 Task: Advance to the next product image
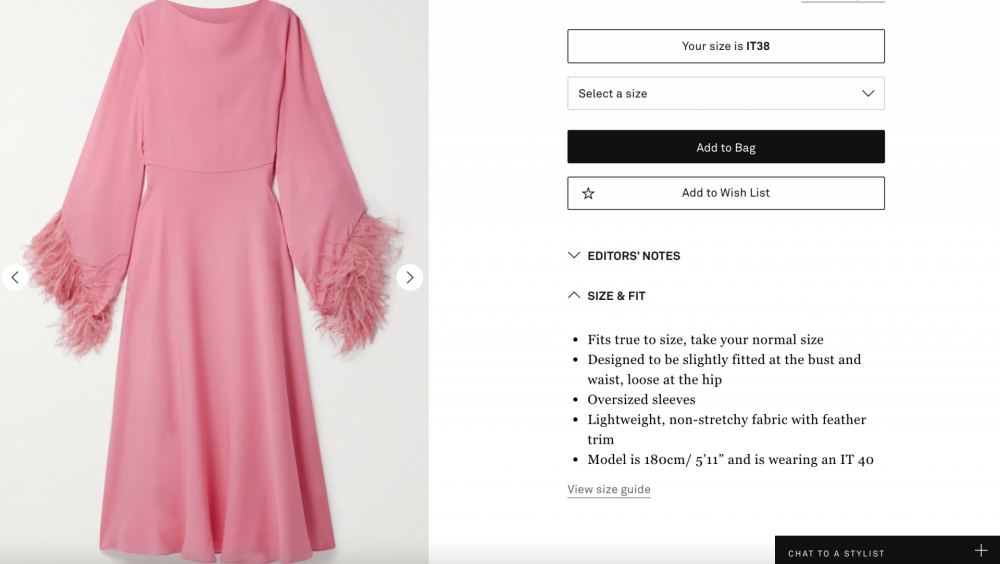point(409,277)
